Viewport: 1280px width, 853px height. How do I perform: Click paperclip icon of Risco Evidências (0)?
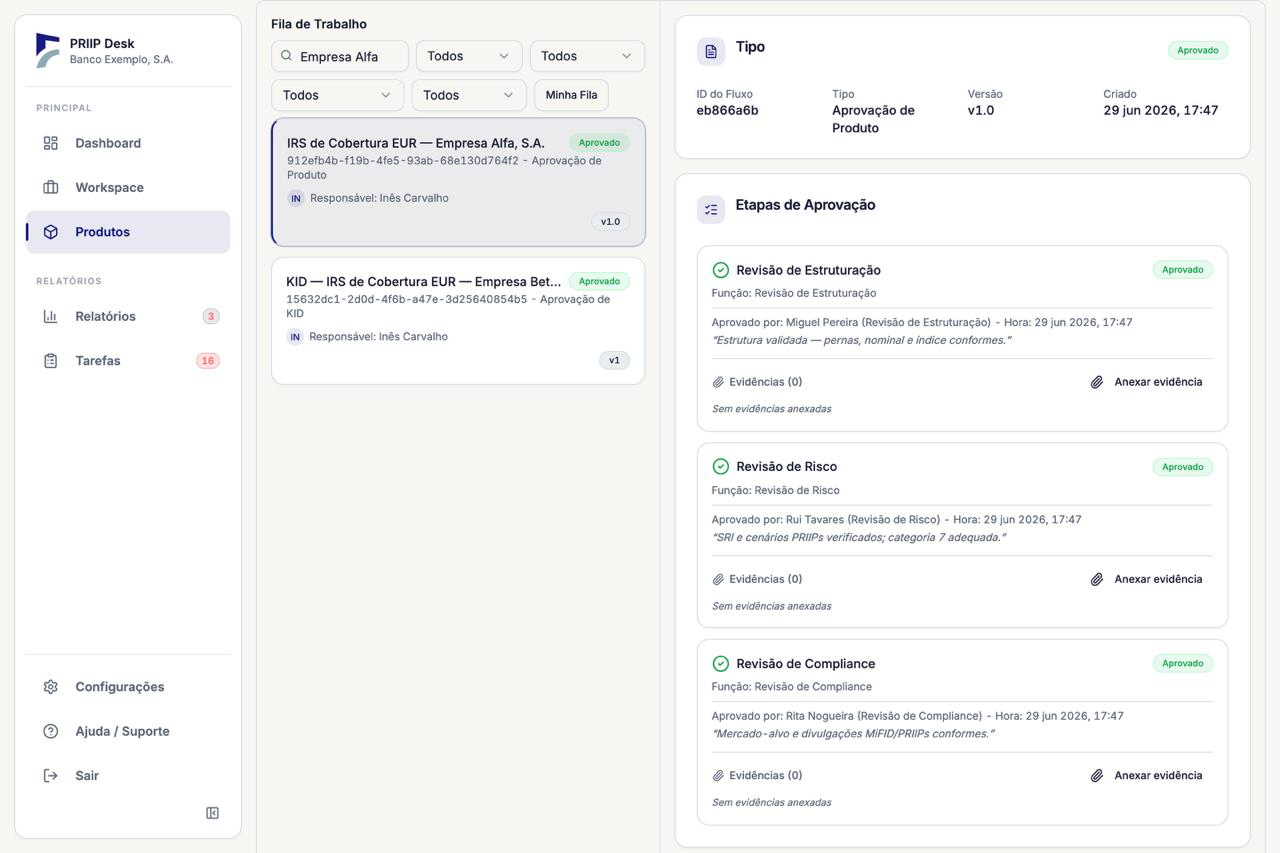718,579
